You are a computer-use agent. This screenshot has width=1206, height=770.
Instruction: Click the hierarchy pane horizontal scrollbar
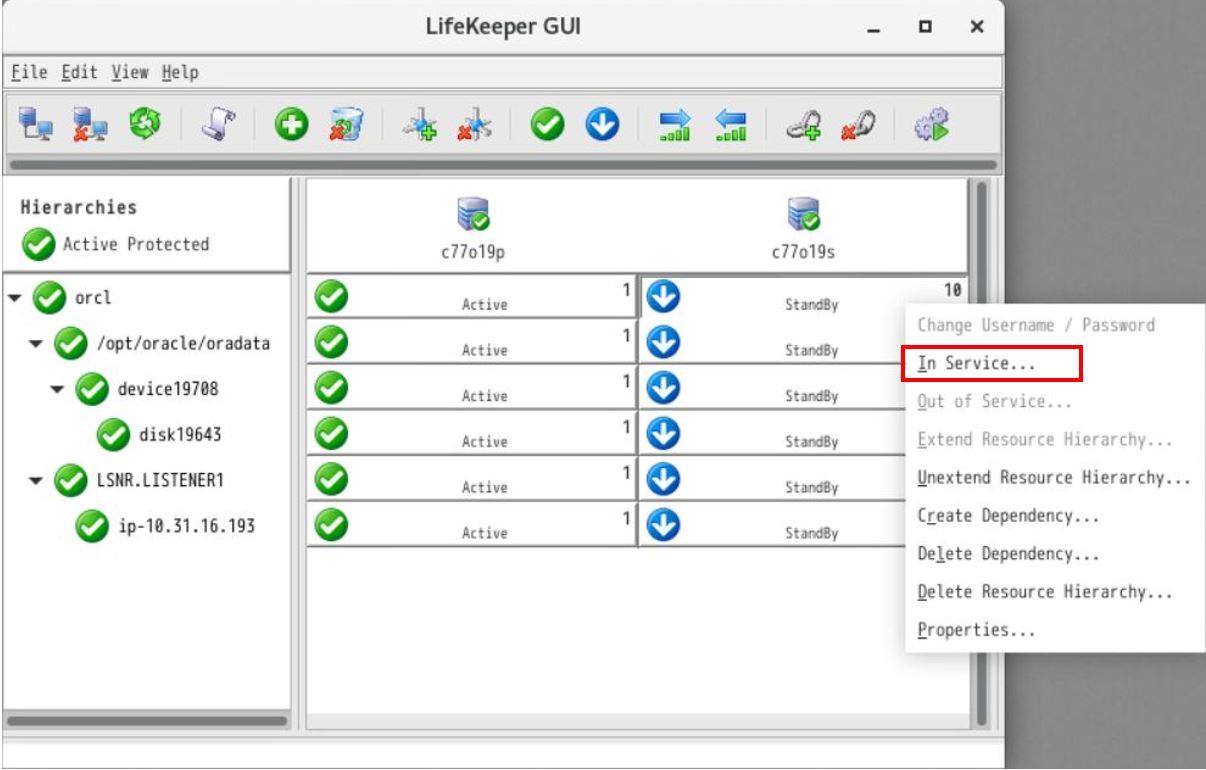point(146,720)
